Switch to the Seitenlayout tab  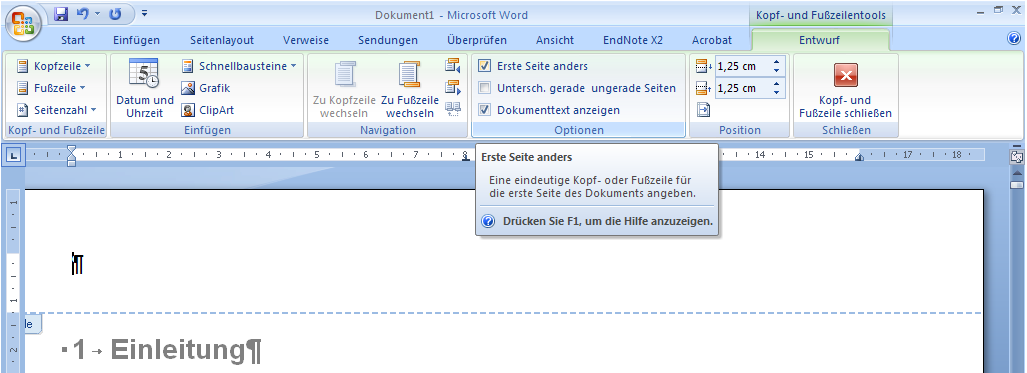(x=222, y=40)
